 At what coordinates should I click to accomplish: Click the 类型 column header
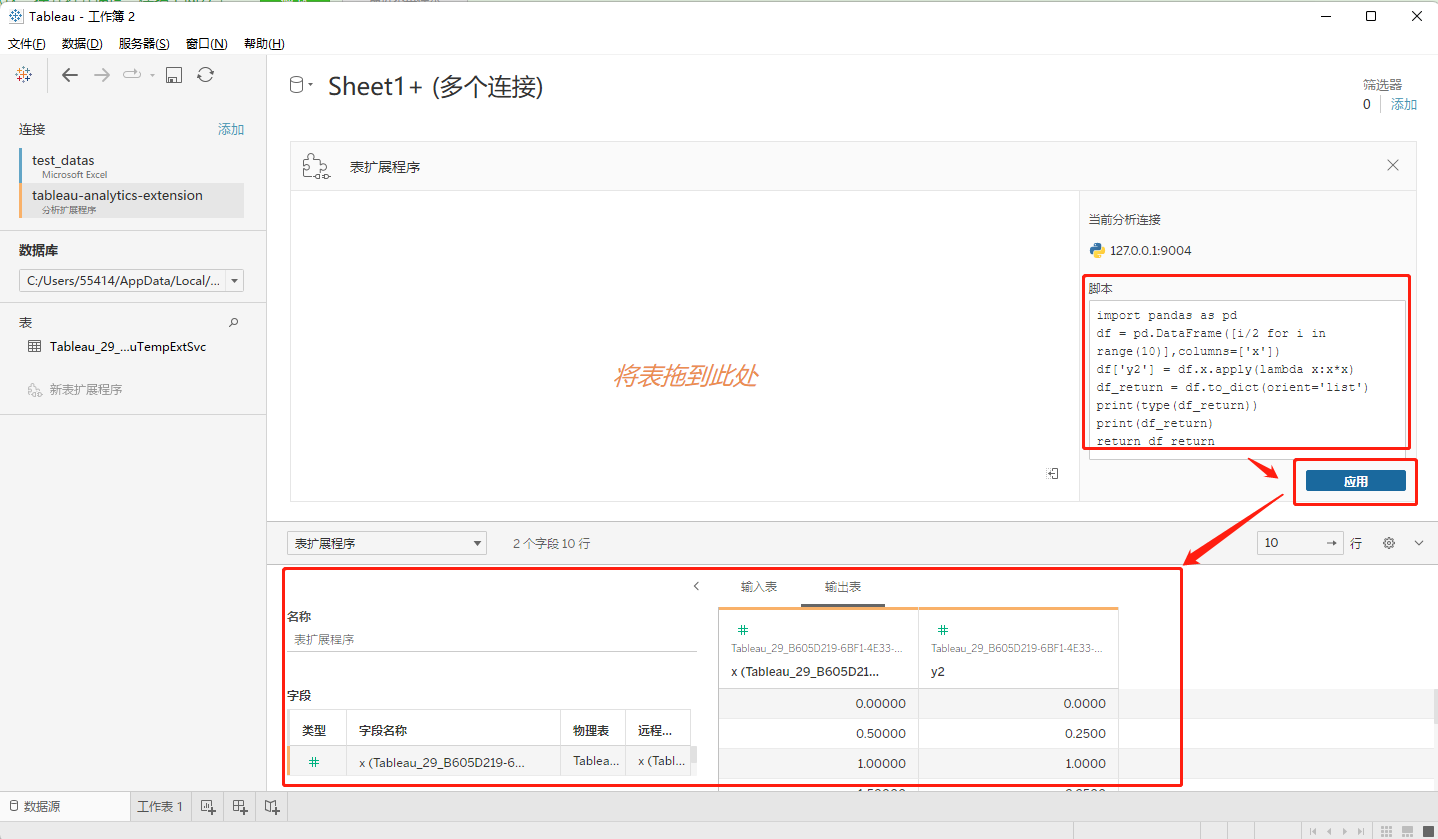(x=318, y=730)
